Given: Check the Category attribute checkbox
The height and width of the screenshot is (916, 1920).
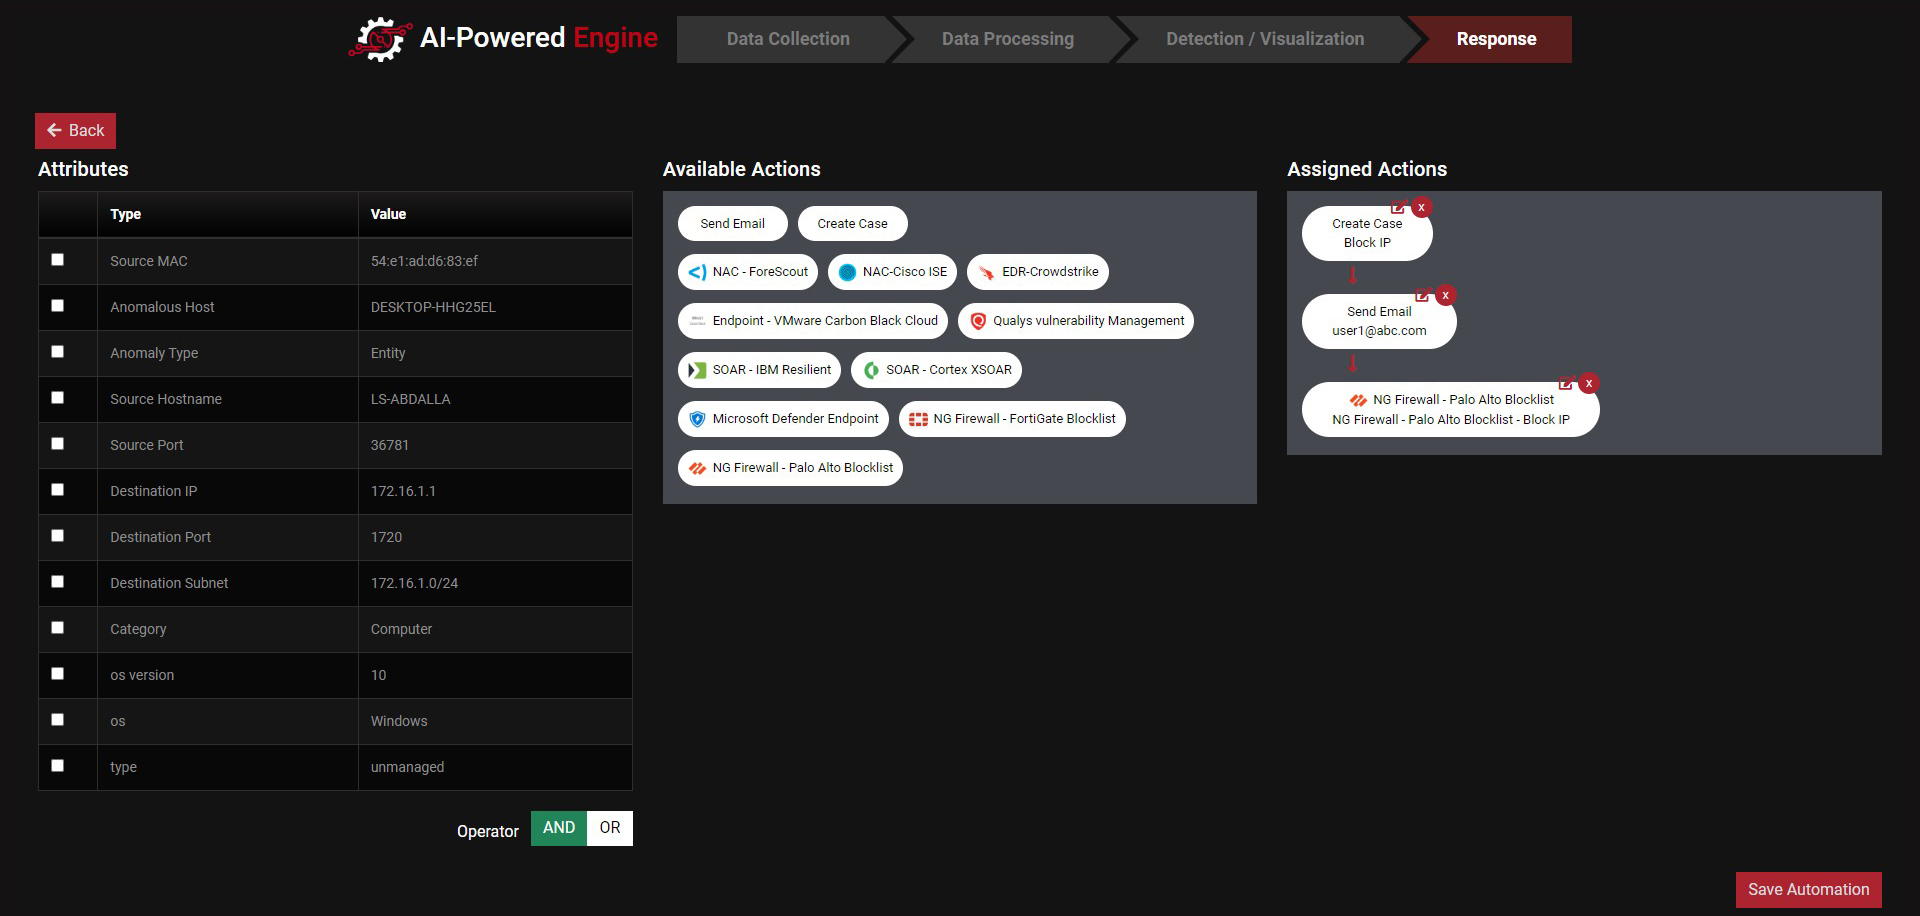Looking at the screenshot, I should [57, 628].
